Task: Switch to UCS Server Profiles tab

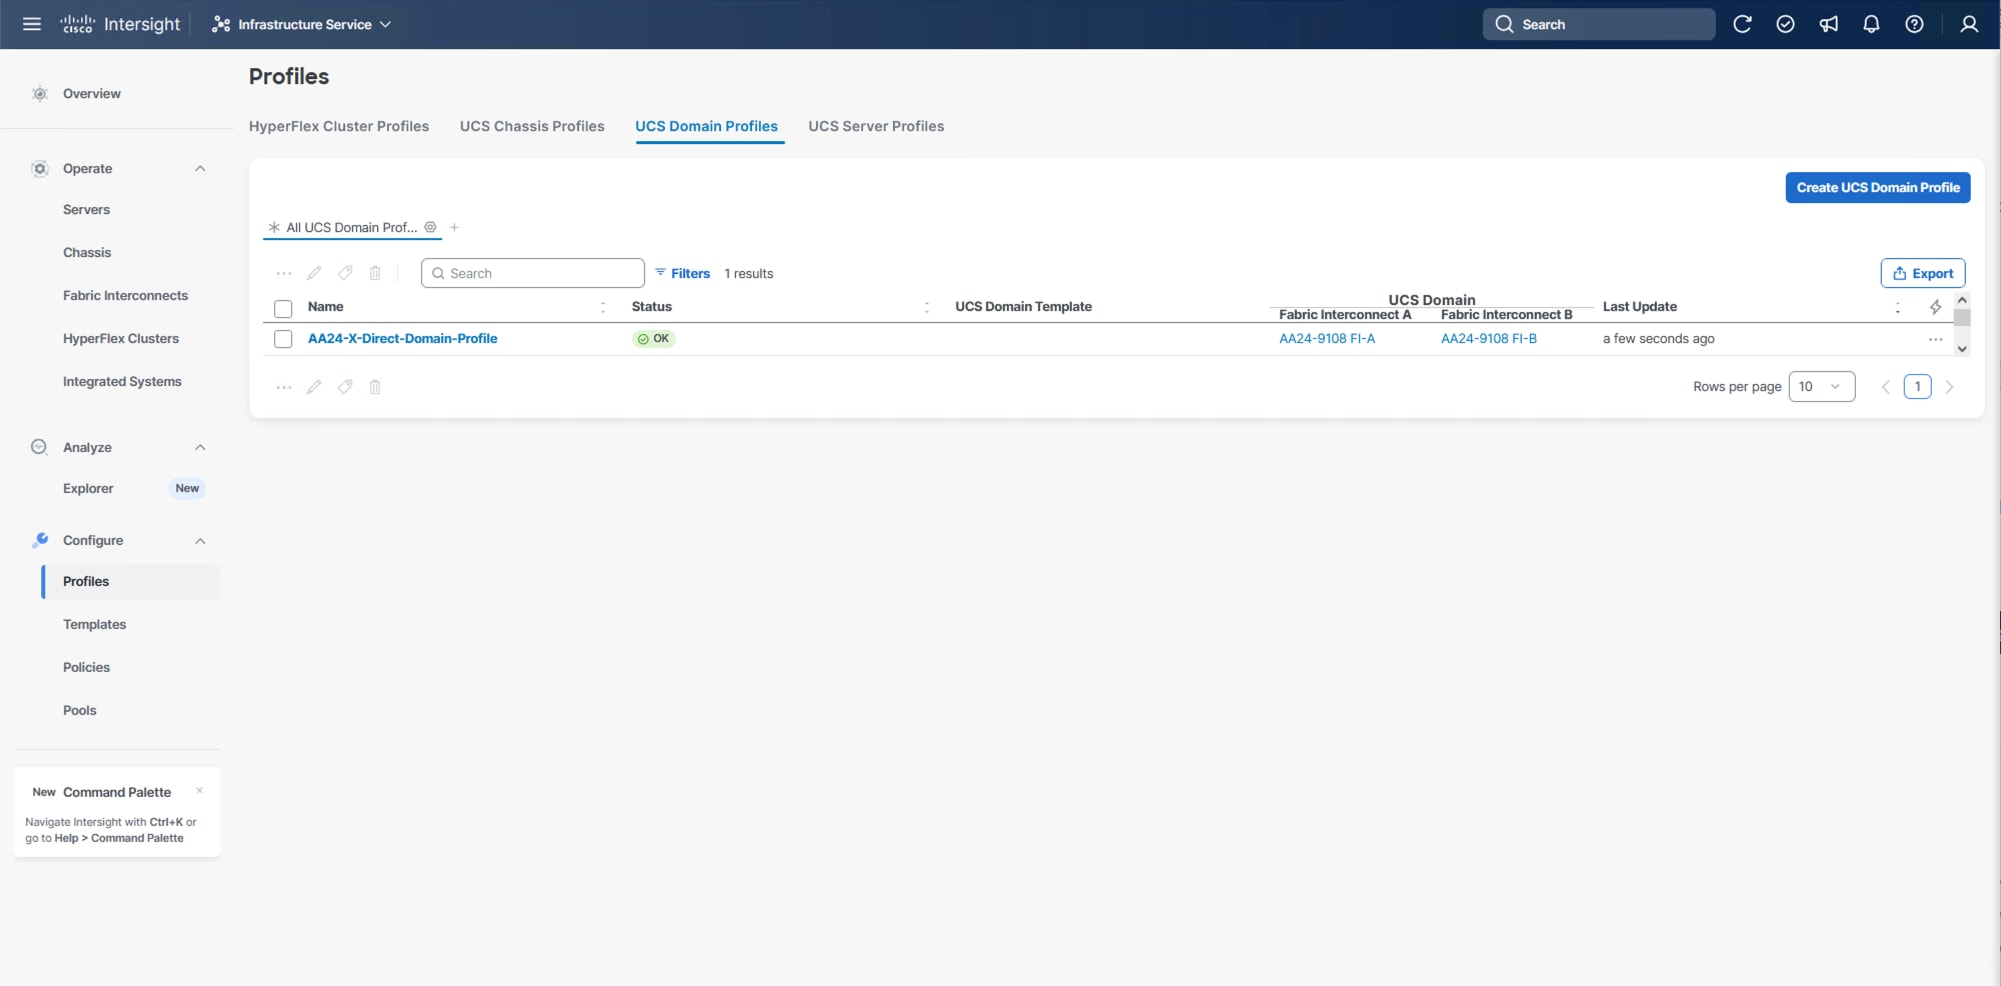Action: tap(876, 126)
